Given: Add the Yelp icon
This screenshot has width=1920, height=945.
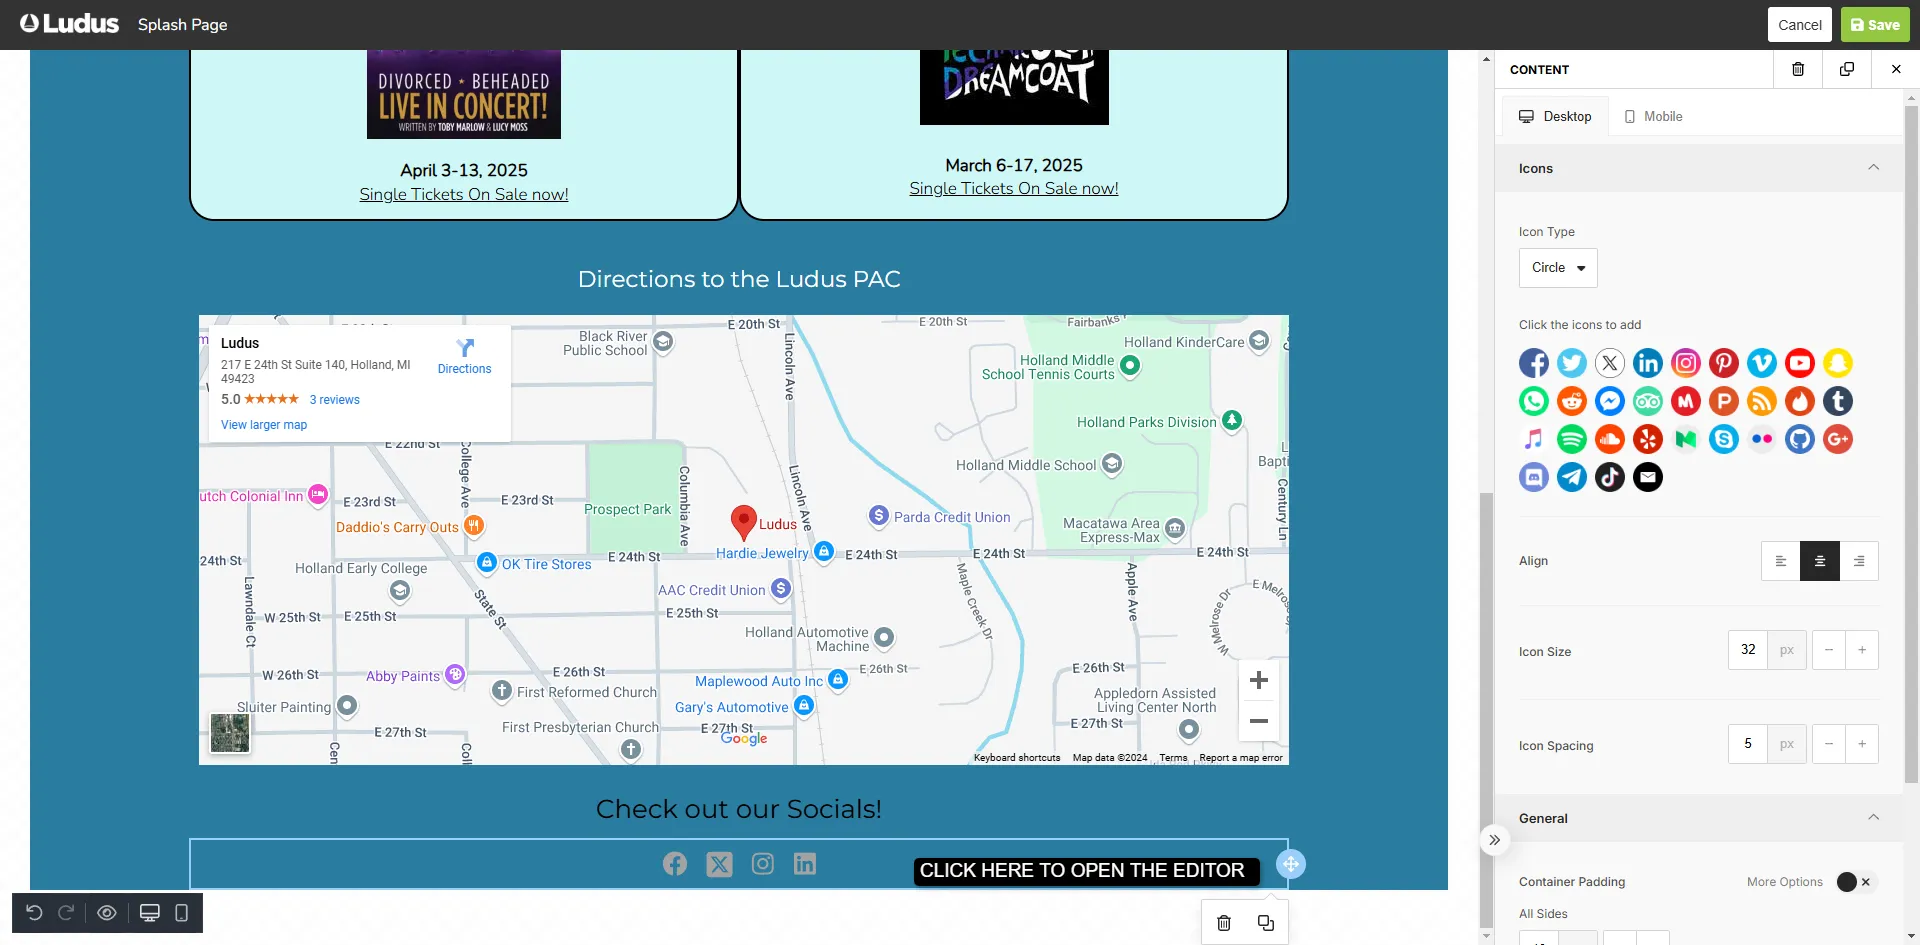Looking at the screenshot, I should (x=1648, y=439).
